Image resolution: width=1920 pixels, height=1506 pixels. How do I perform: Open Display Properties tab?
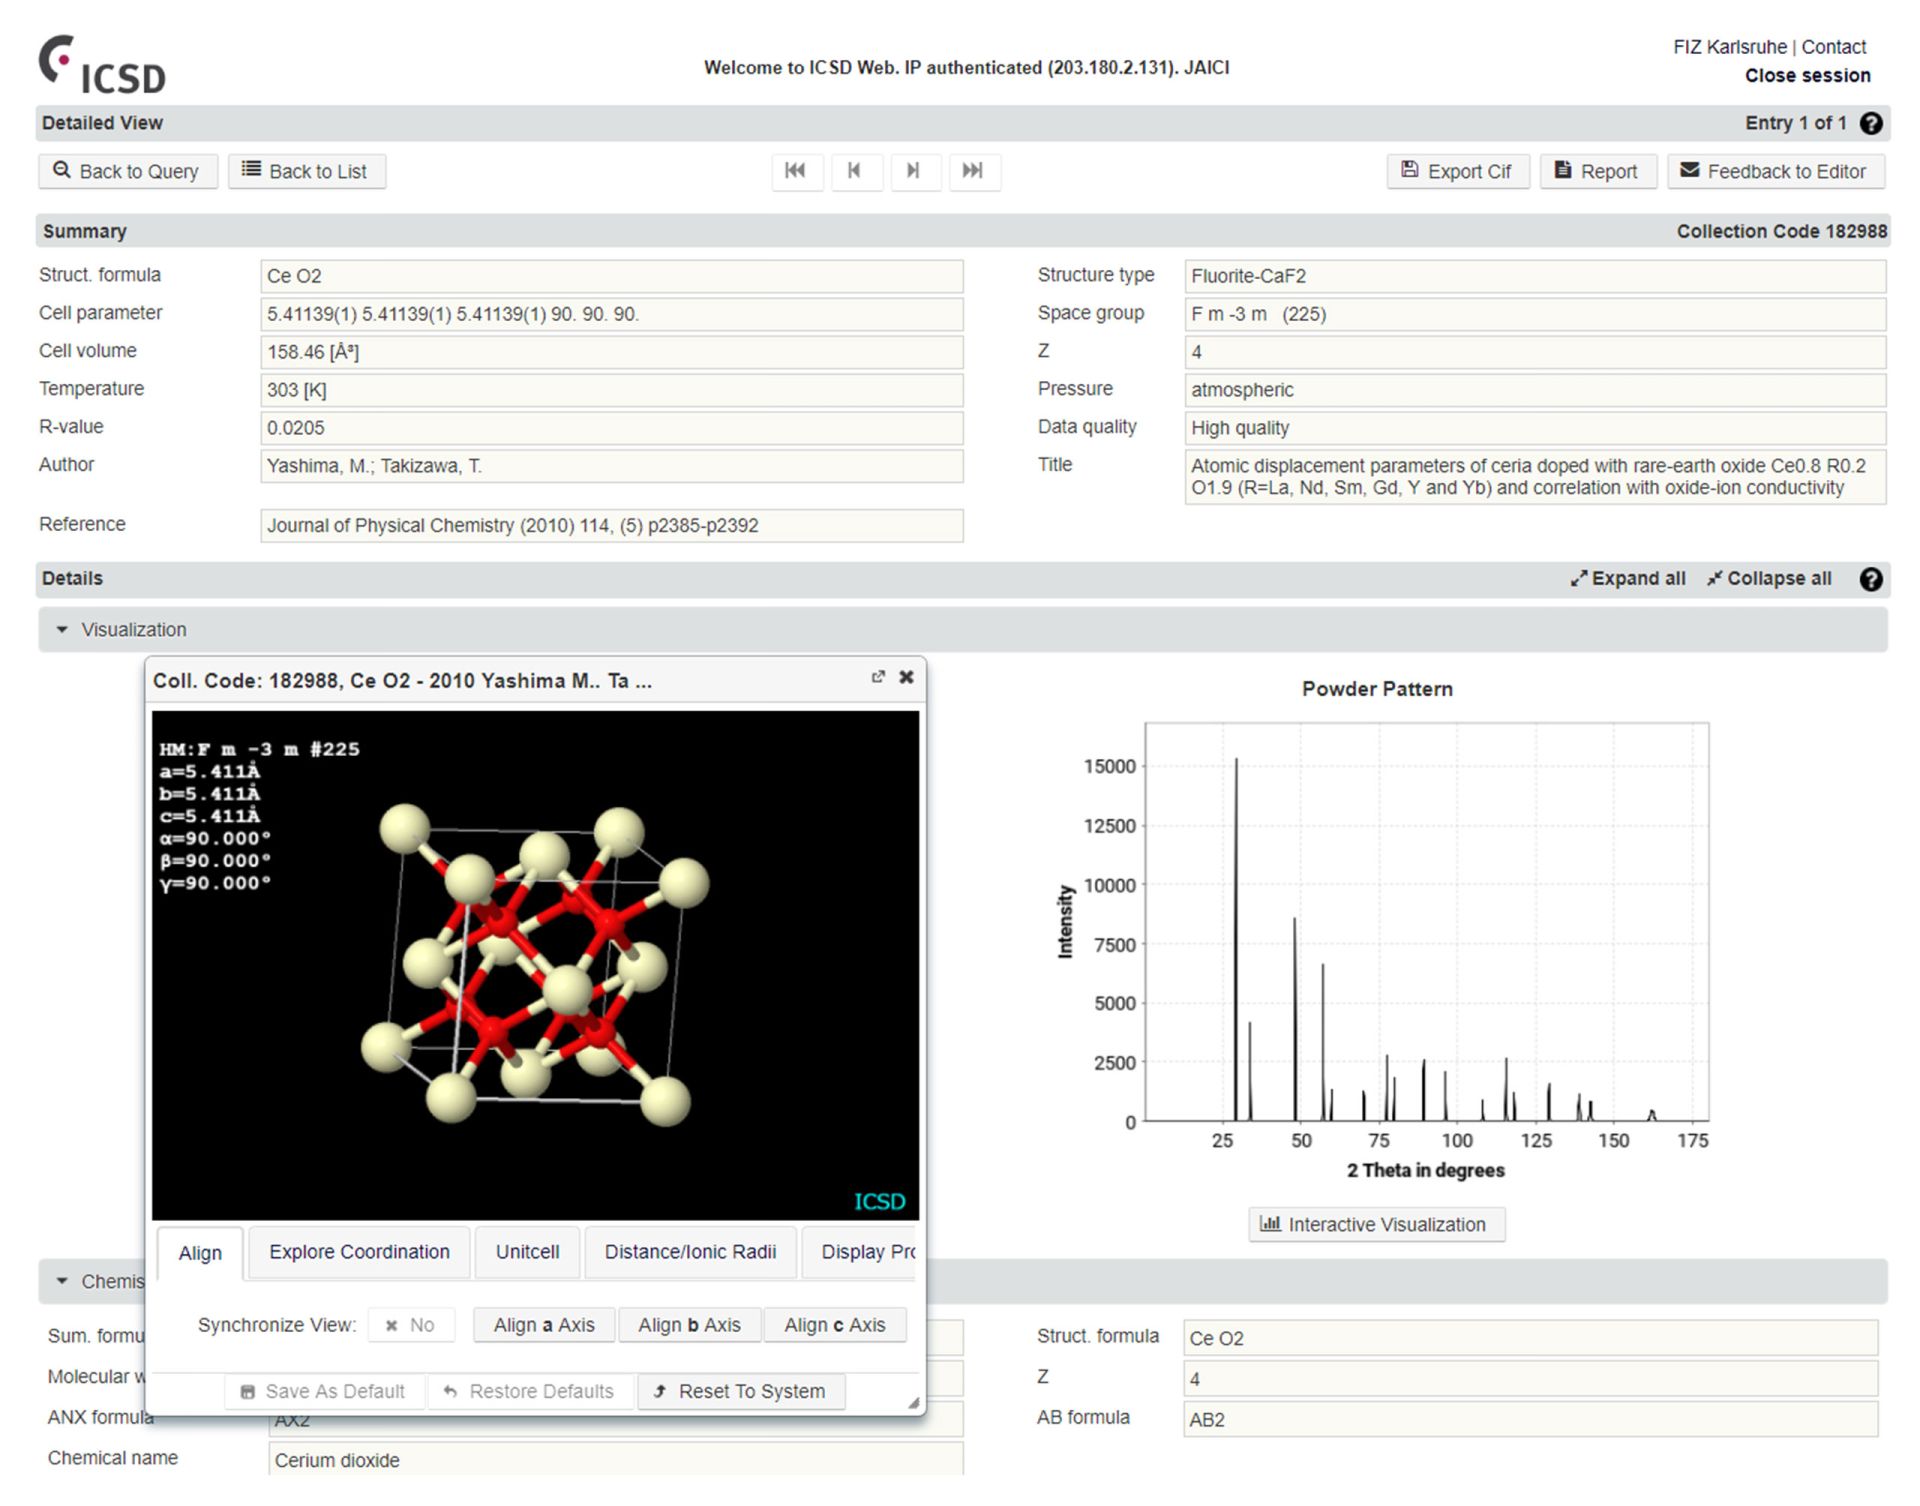pyautogui.click(x=860, y=1252)
